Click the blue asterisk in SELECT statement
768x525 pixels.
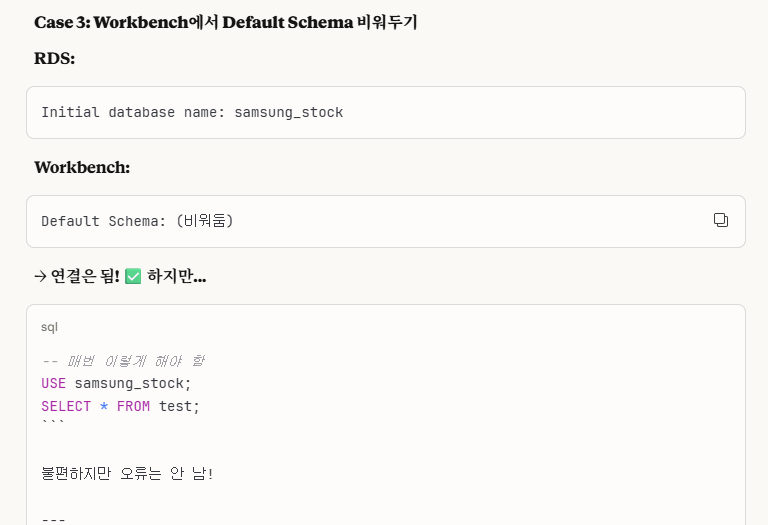click(x=104, y=406)
